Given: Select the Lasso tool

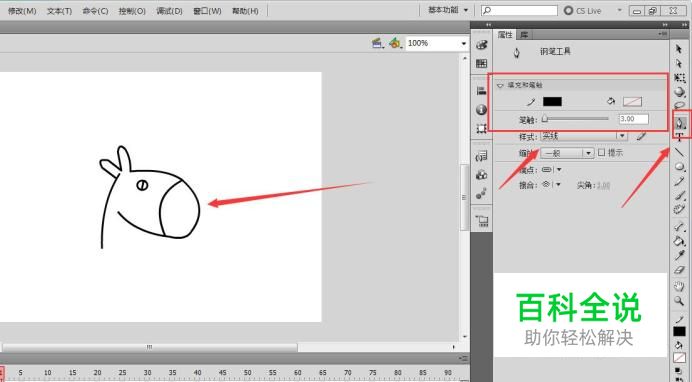Looking at the screenshot, I should 679,105.
